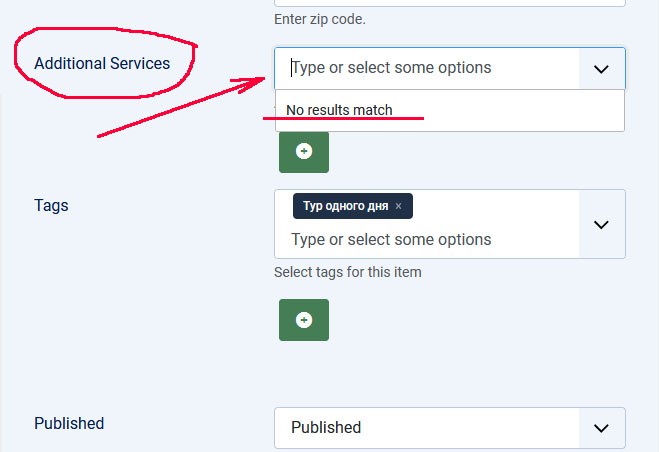Click the "Enter zip code." help text
This screenshot has height=452, width=659.
click(321, 19)
